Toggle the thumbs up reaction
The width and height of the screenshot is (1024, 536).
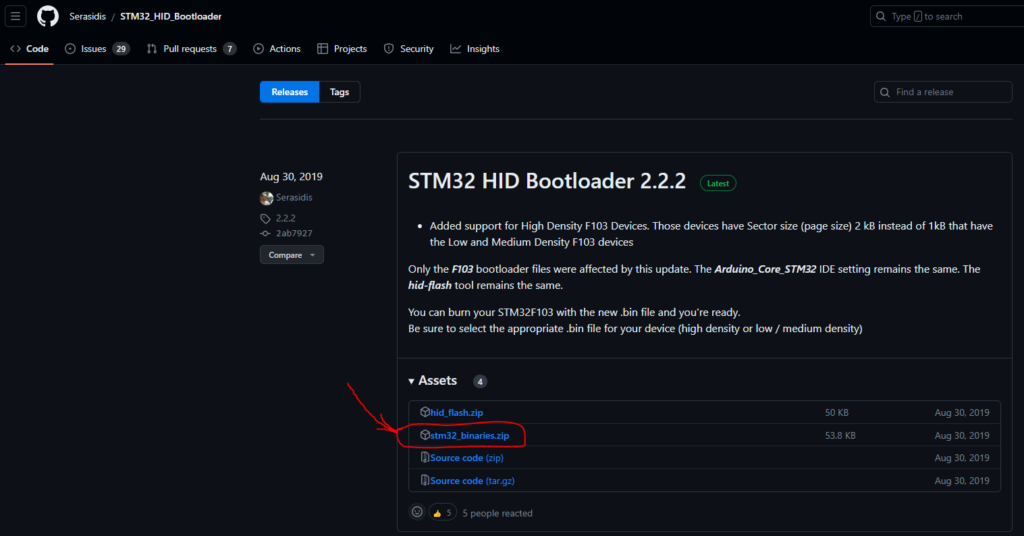coord(442,513)
